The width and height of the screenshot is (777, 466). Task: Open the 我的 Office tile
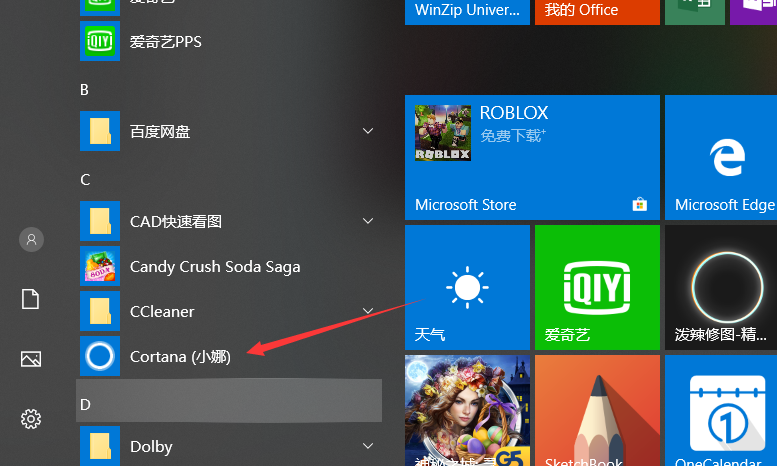(x=597, y=11)
